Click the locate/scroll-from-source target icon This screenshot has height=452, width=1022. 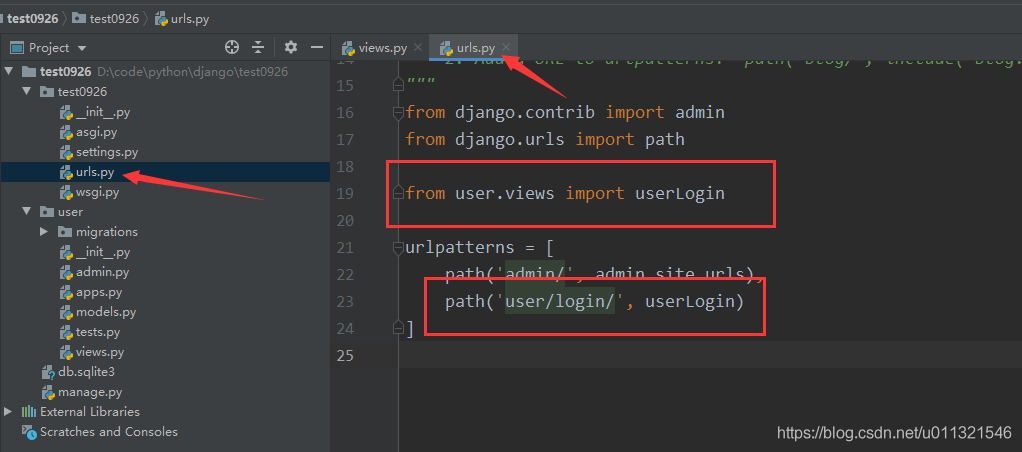(231, 47)
